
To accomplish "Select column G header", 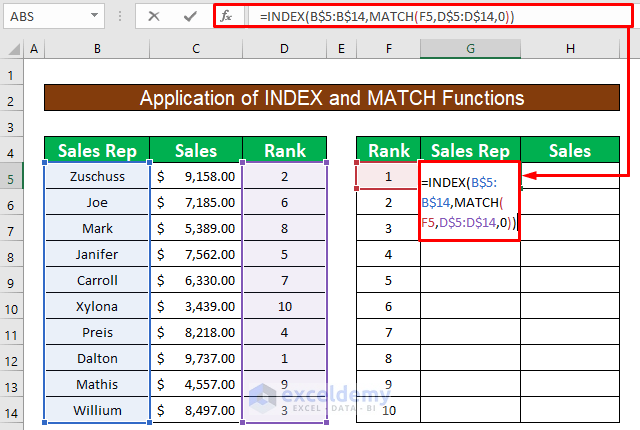I will pyautogui.click(x=469, y=49).
